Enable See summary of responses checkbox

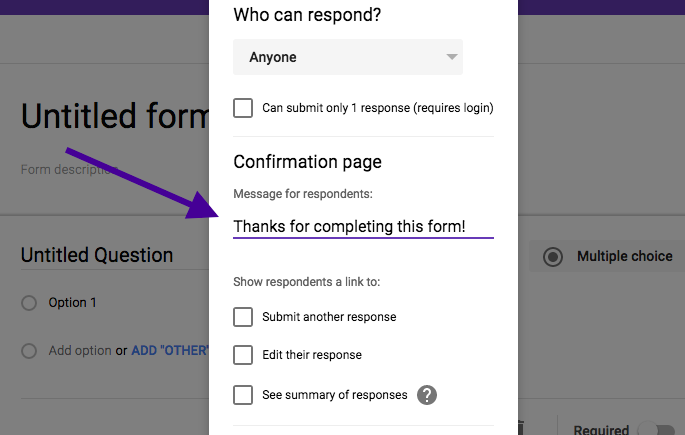click(243, 395)
